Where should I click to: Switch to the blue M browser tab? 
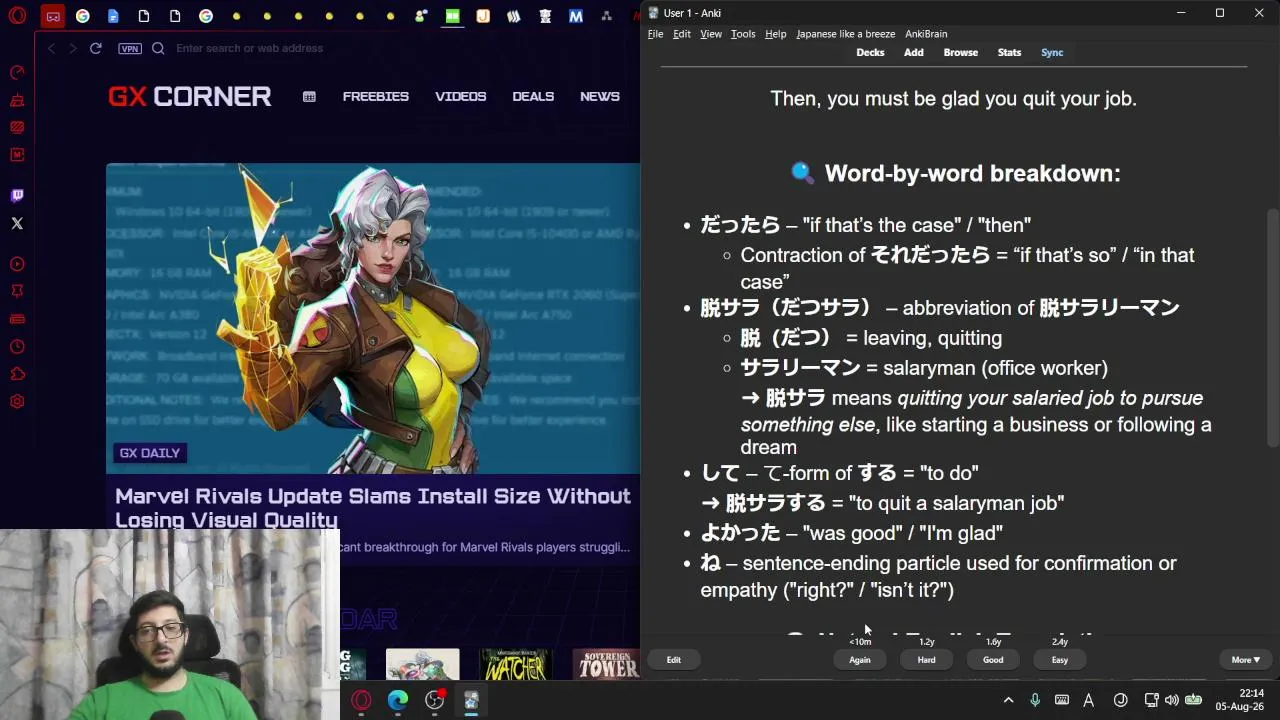[x=576, y=16]
